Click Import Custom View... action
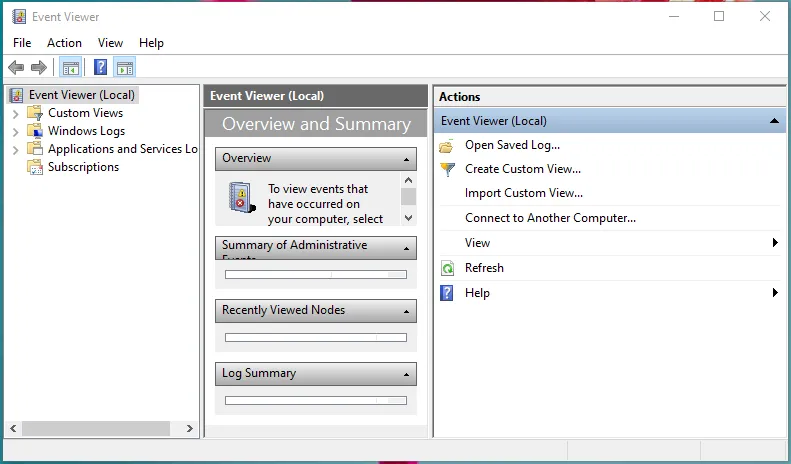Screen dimensions: 791x464 (524, 193)
